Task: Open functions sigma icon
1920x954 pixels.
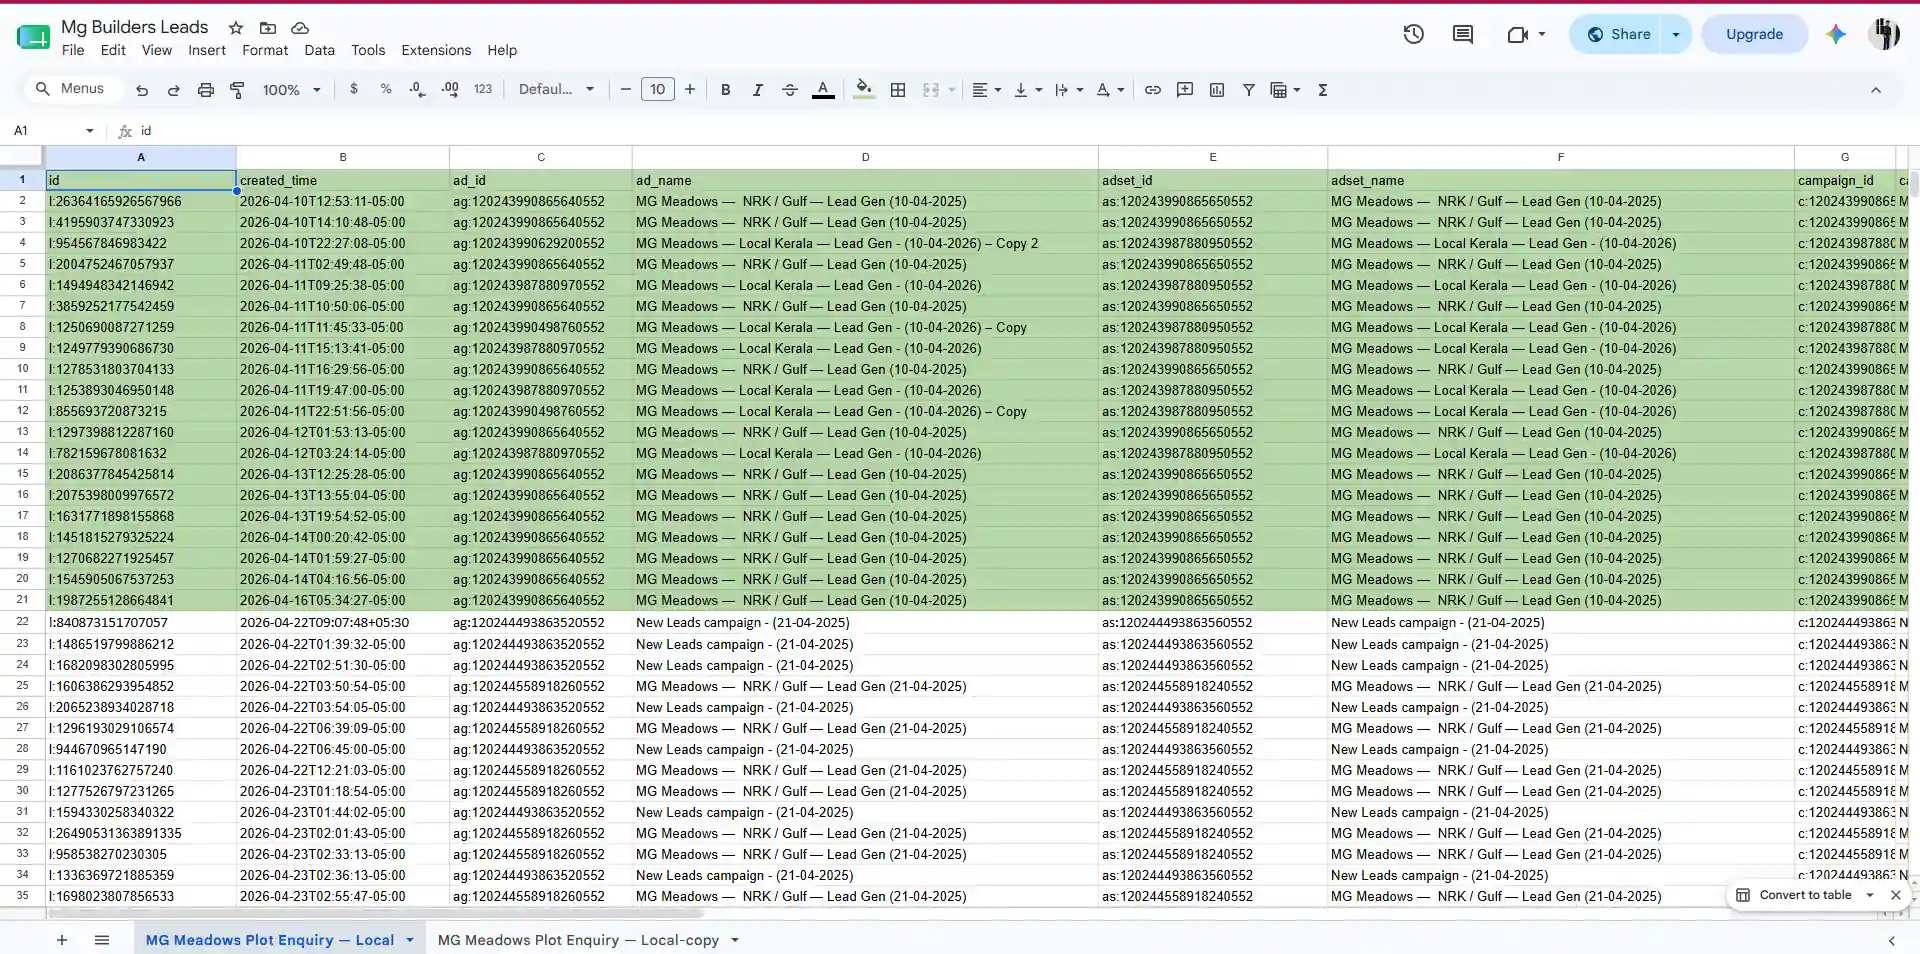Action: tap(1323, 90)
